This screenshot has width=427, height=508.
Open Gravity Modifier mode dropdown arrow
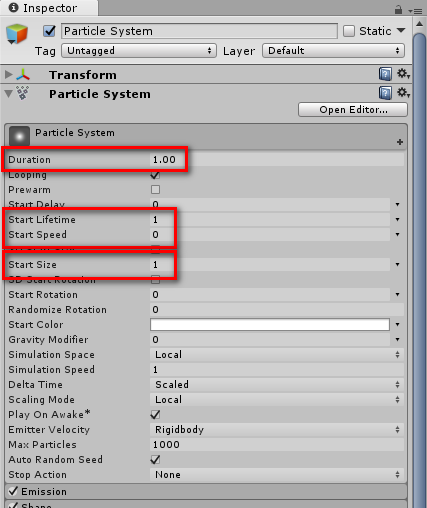tap(397, 339)
